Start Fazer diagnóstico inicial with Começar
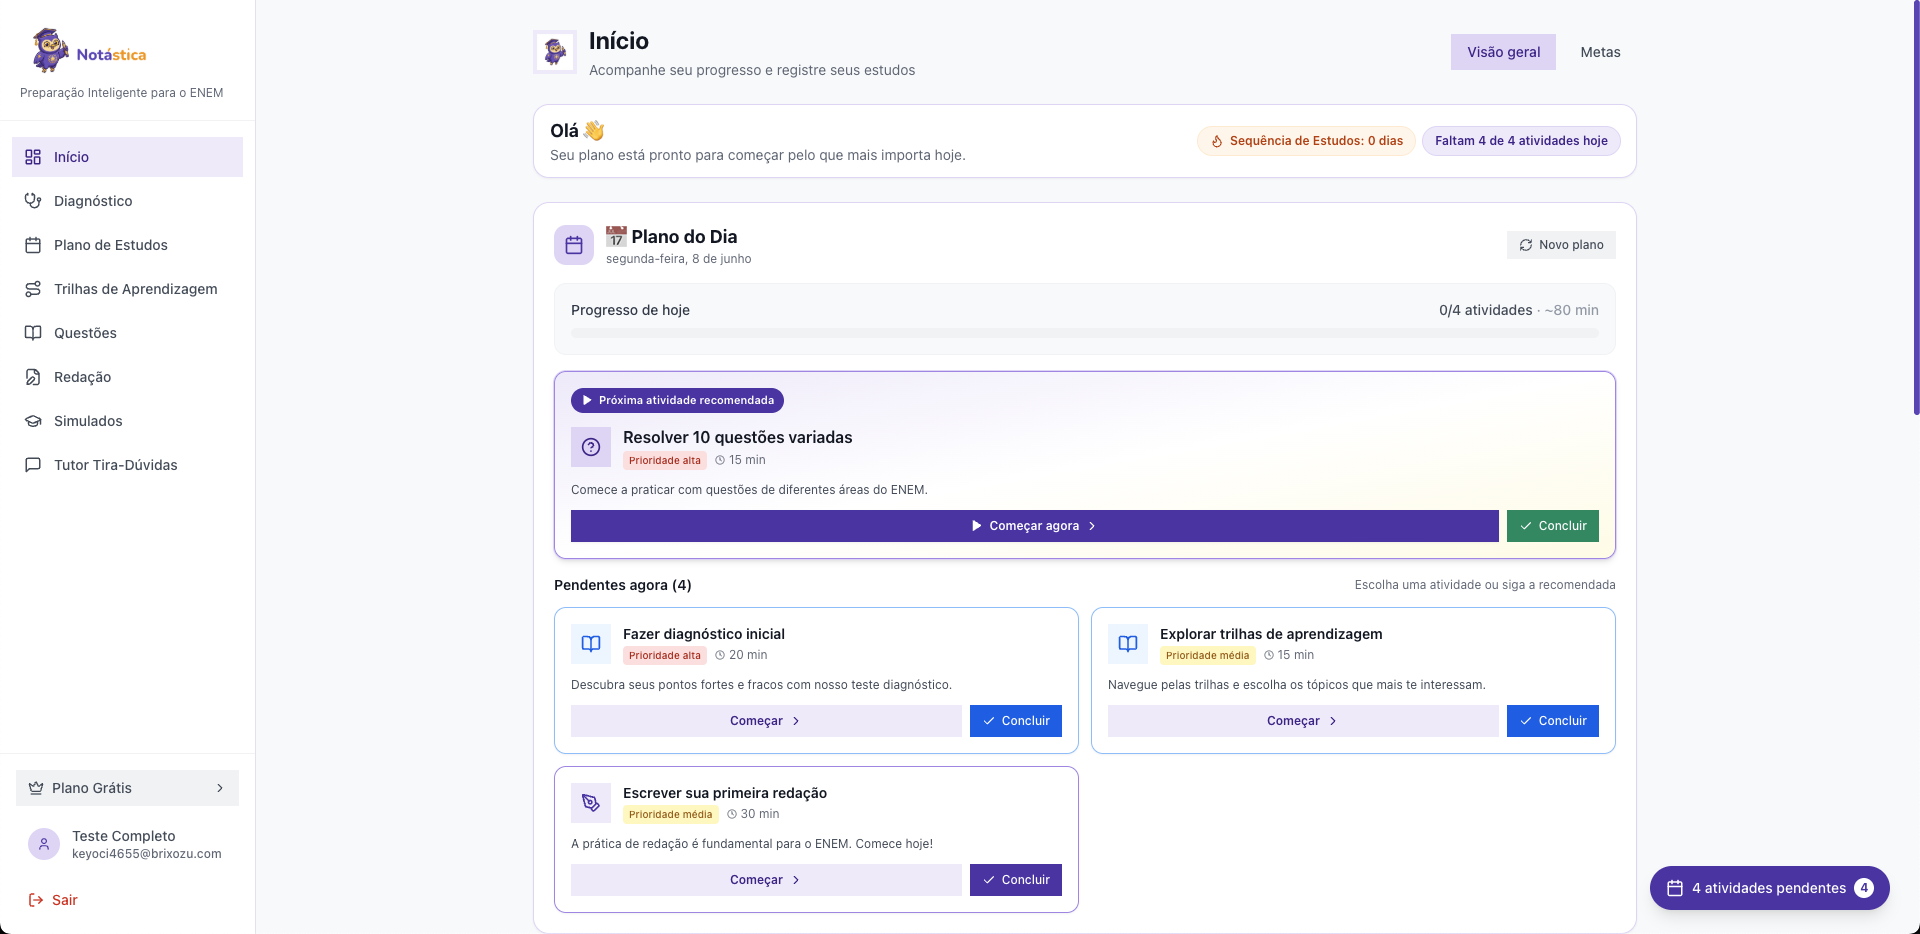This screenshot has height=934, width=1920. [766, 721]
